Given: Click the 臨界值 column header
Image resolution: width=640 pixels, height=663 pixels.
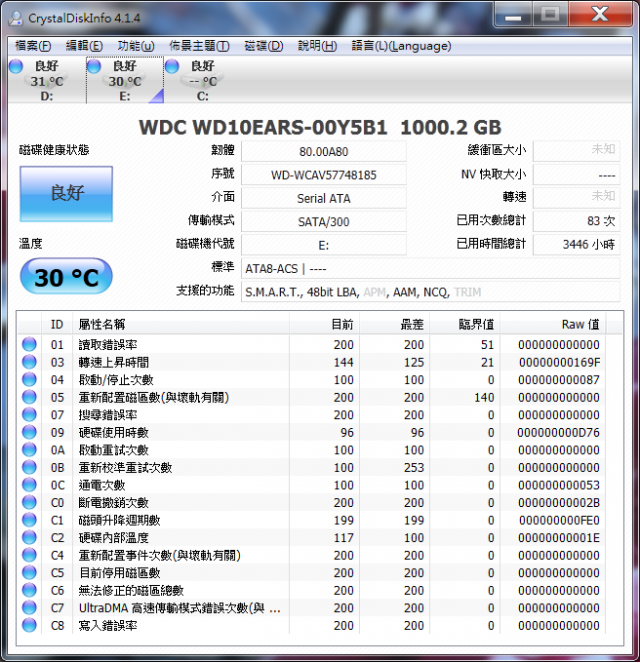Looking at the screenshot, I should [465, 324].
